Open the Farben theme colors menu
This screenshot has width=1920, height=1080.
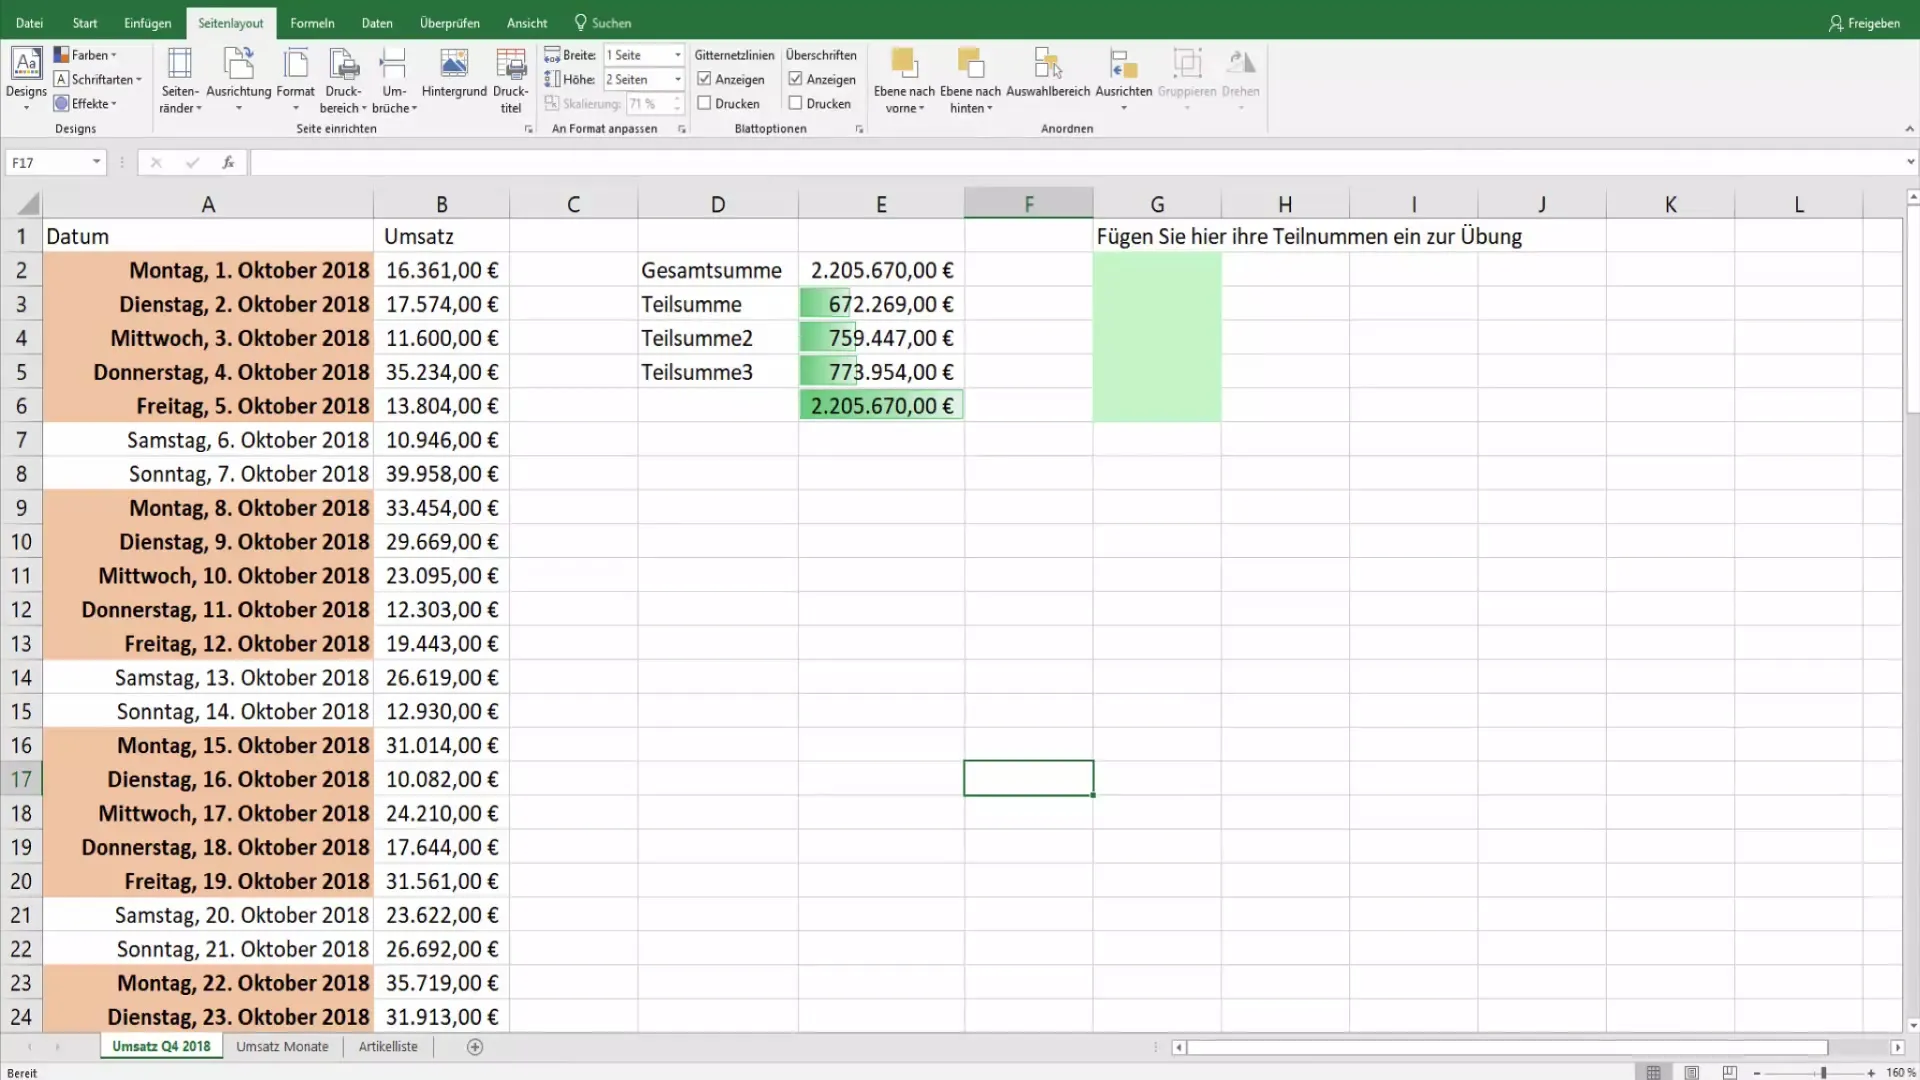(x=85, y=55)
